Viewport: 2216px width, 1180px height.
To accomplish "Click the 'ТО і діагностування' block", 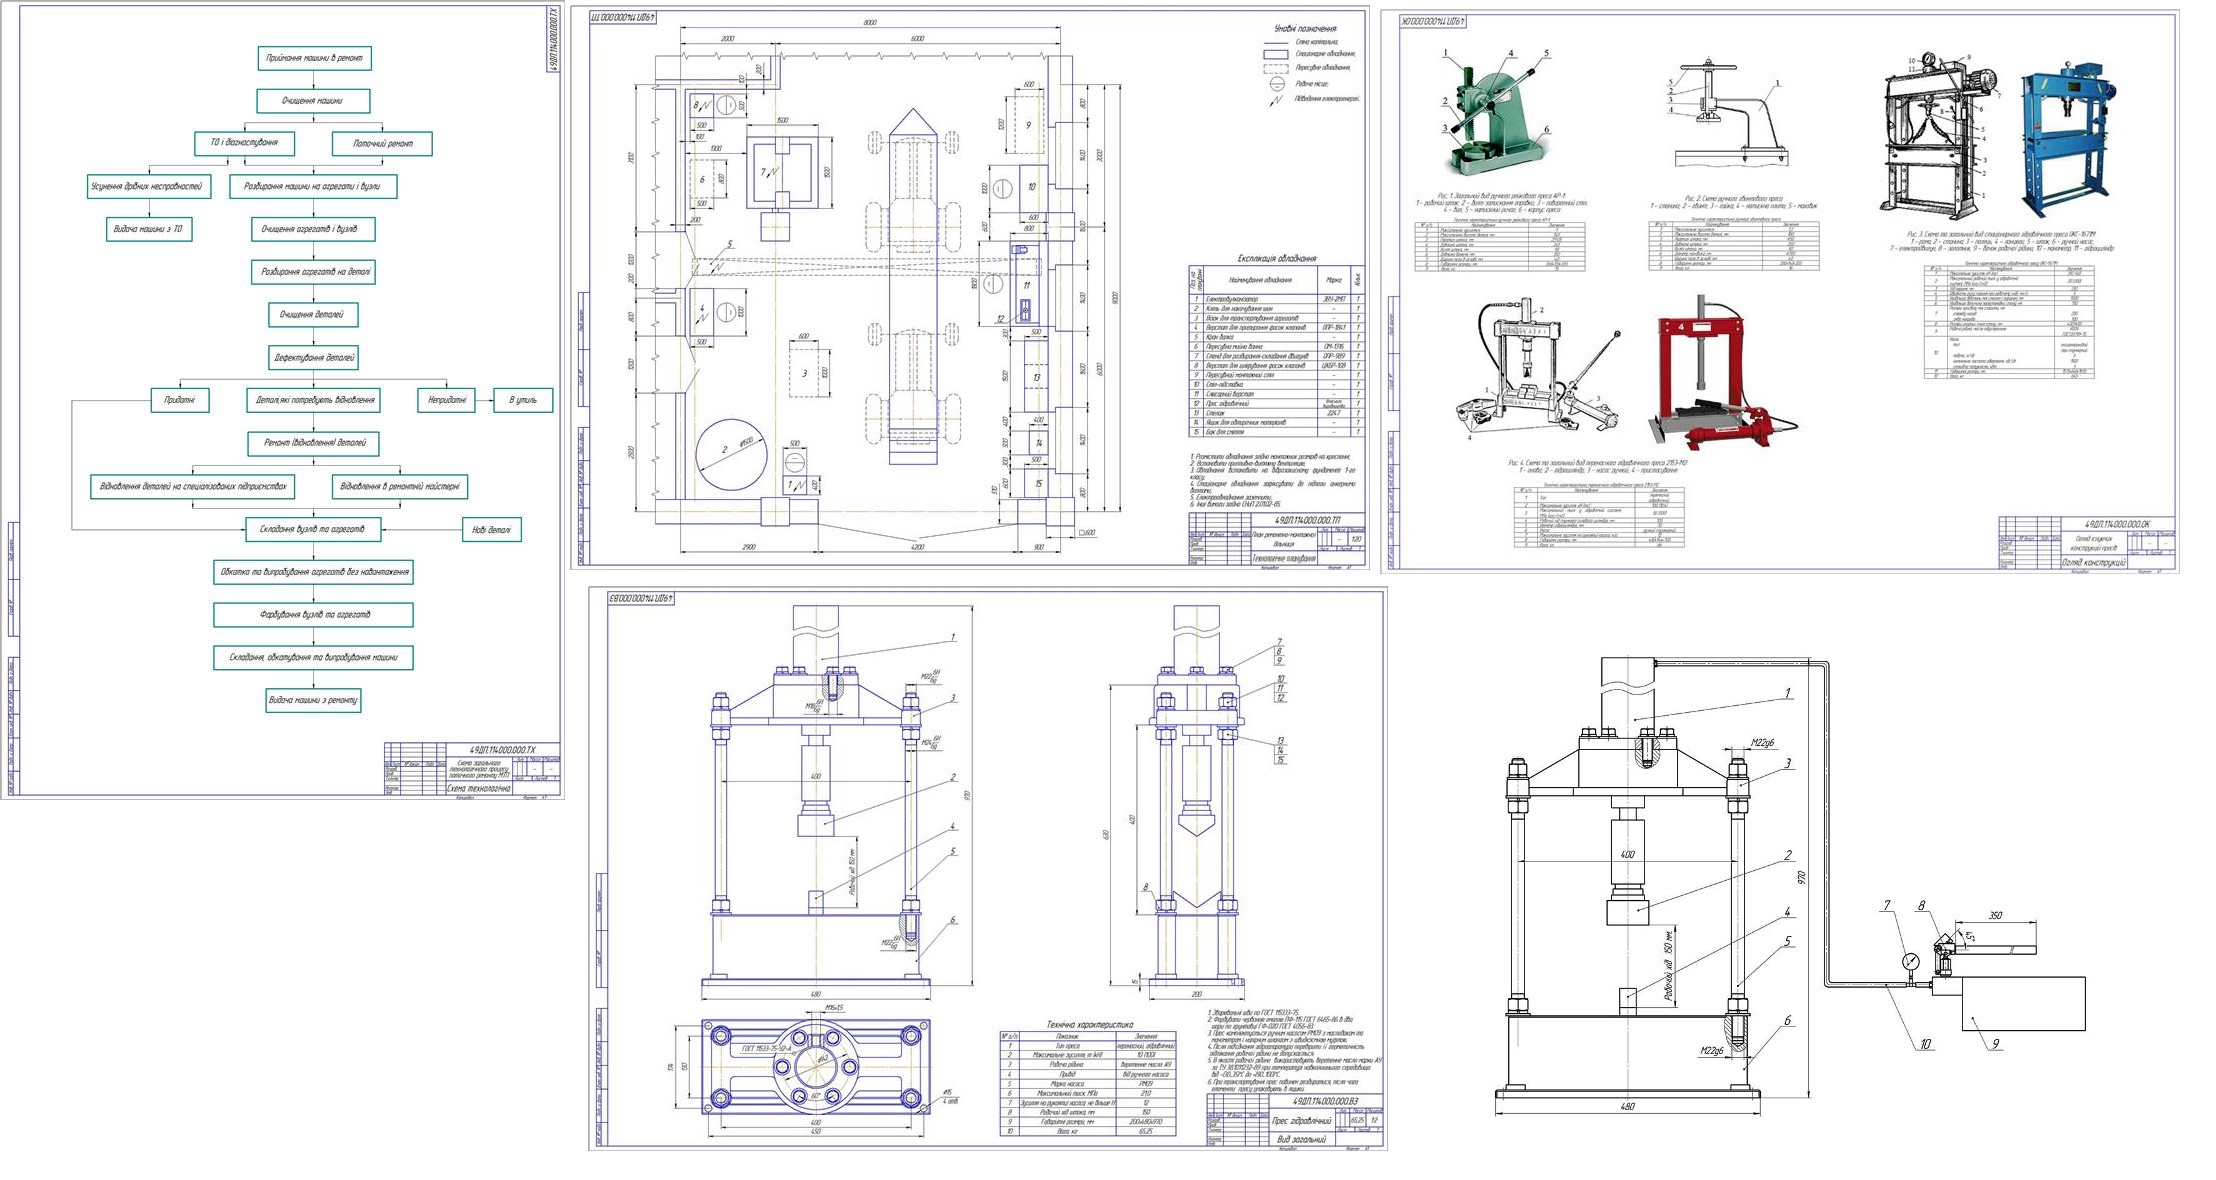I will tap(245, 143).
